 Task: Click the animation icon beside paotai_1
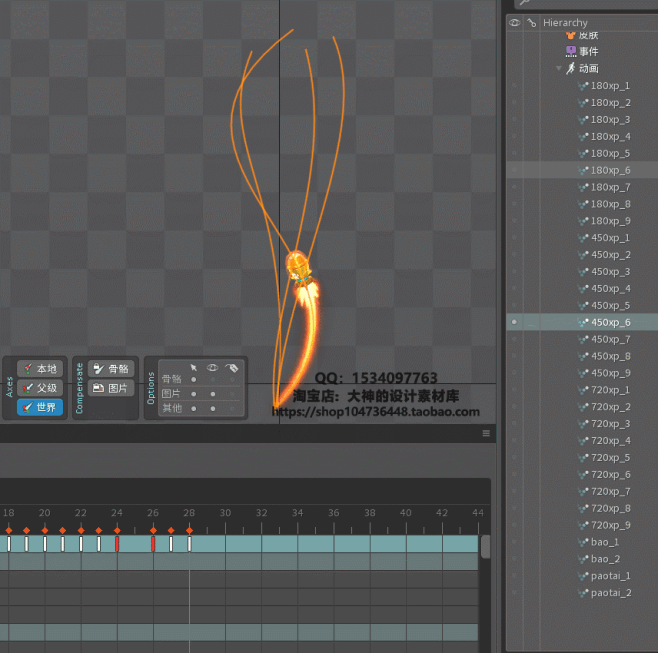[x=583, y=576]
